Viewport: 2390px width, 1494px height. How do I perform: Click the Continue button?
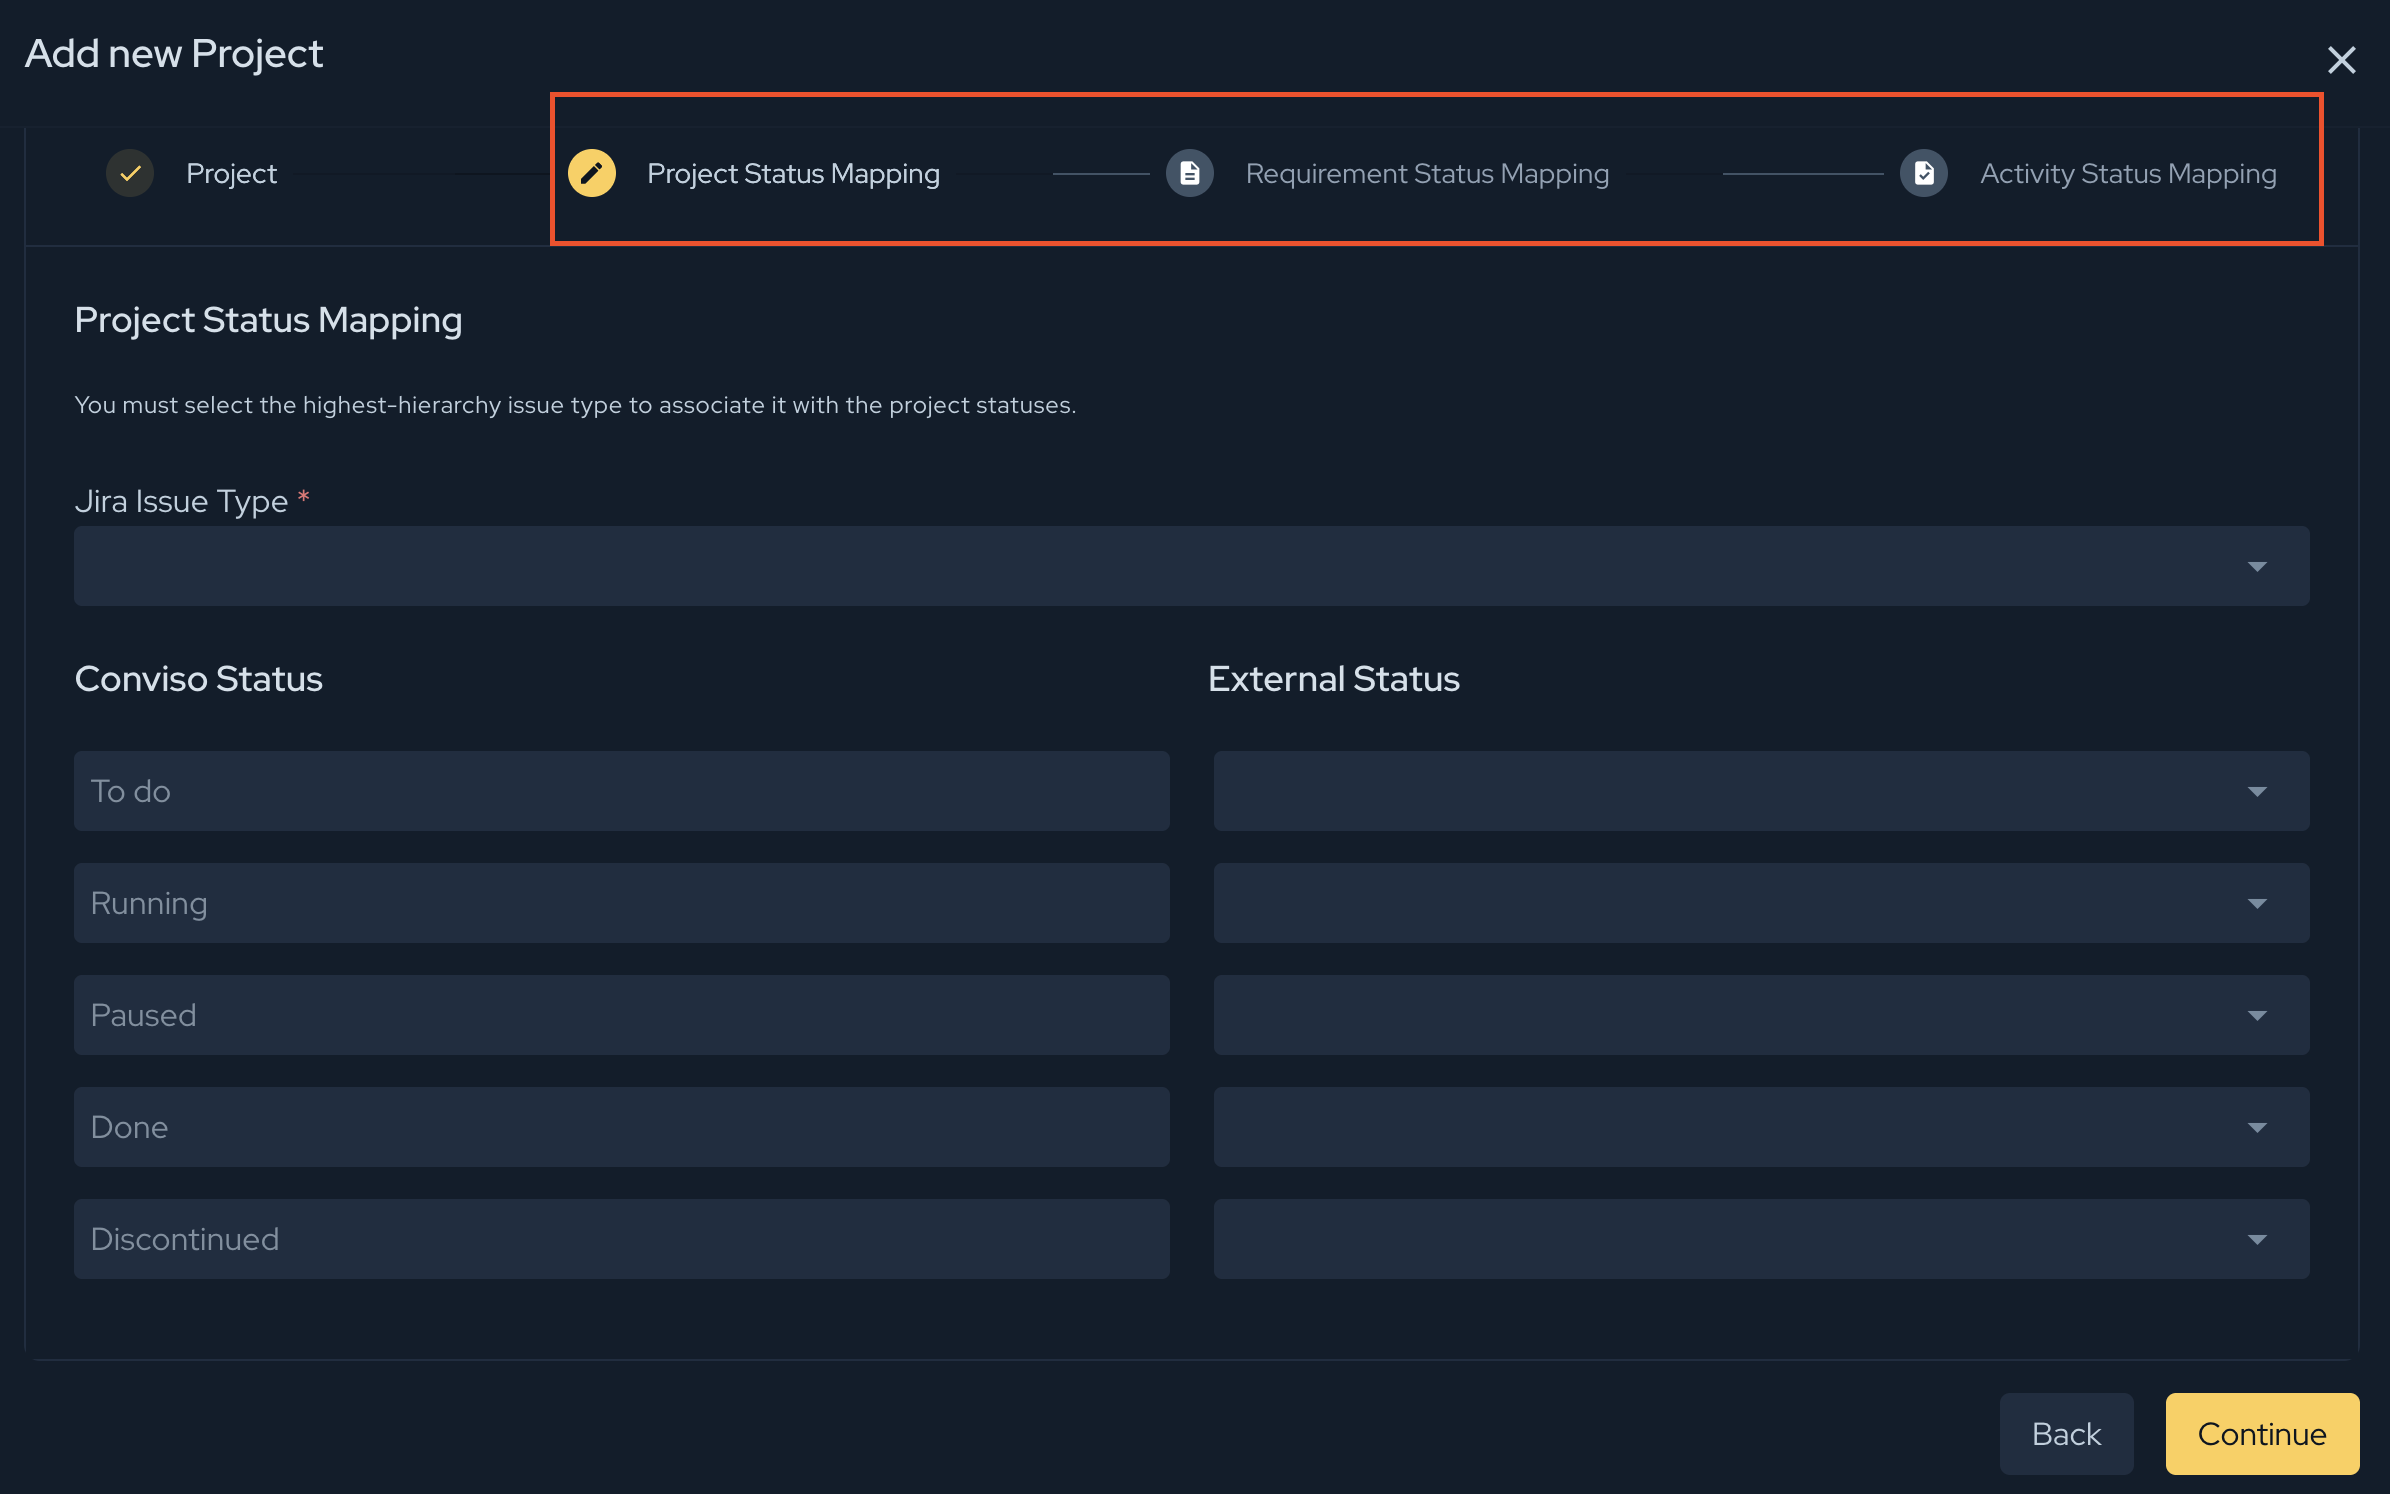pos(2262,1434)
